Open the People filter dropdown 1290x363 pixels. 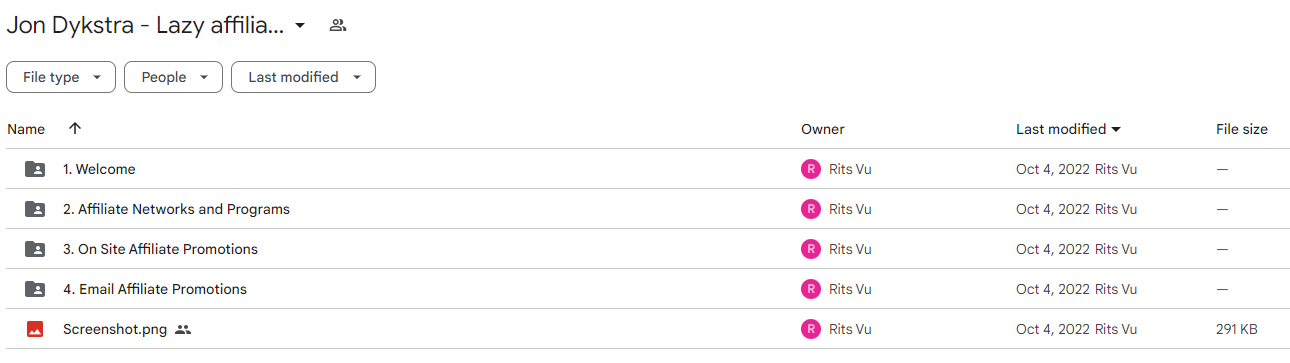click(173, 77)
